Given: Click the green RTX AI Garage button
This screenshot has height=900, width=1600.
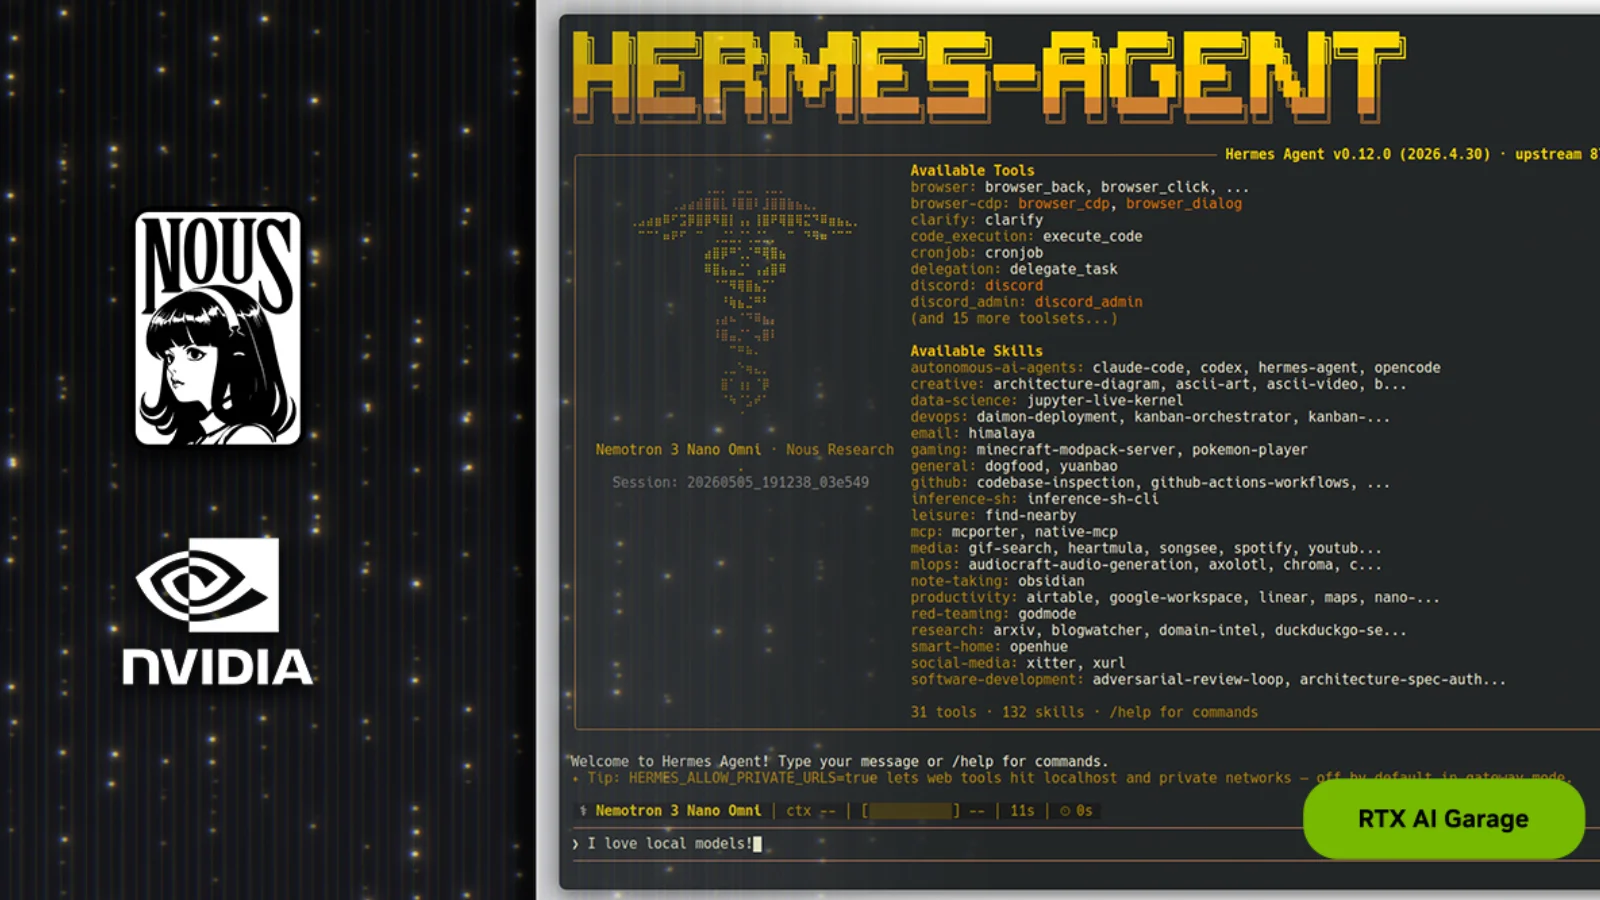Looking at the screenshot, I should click(x=1443, y=819).
